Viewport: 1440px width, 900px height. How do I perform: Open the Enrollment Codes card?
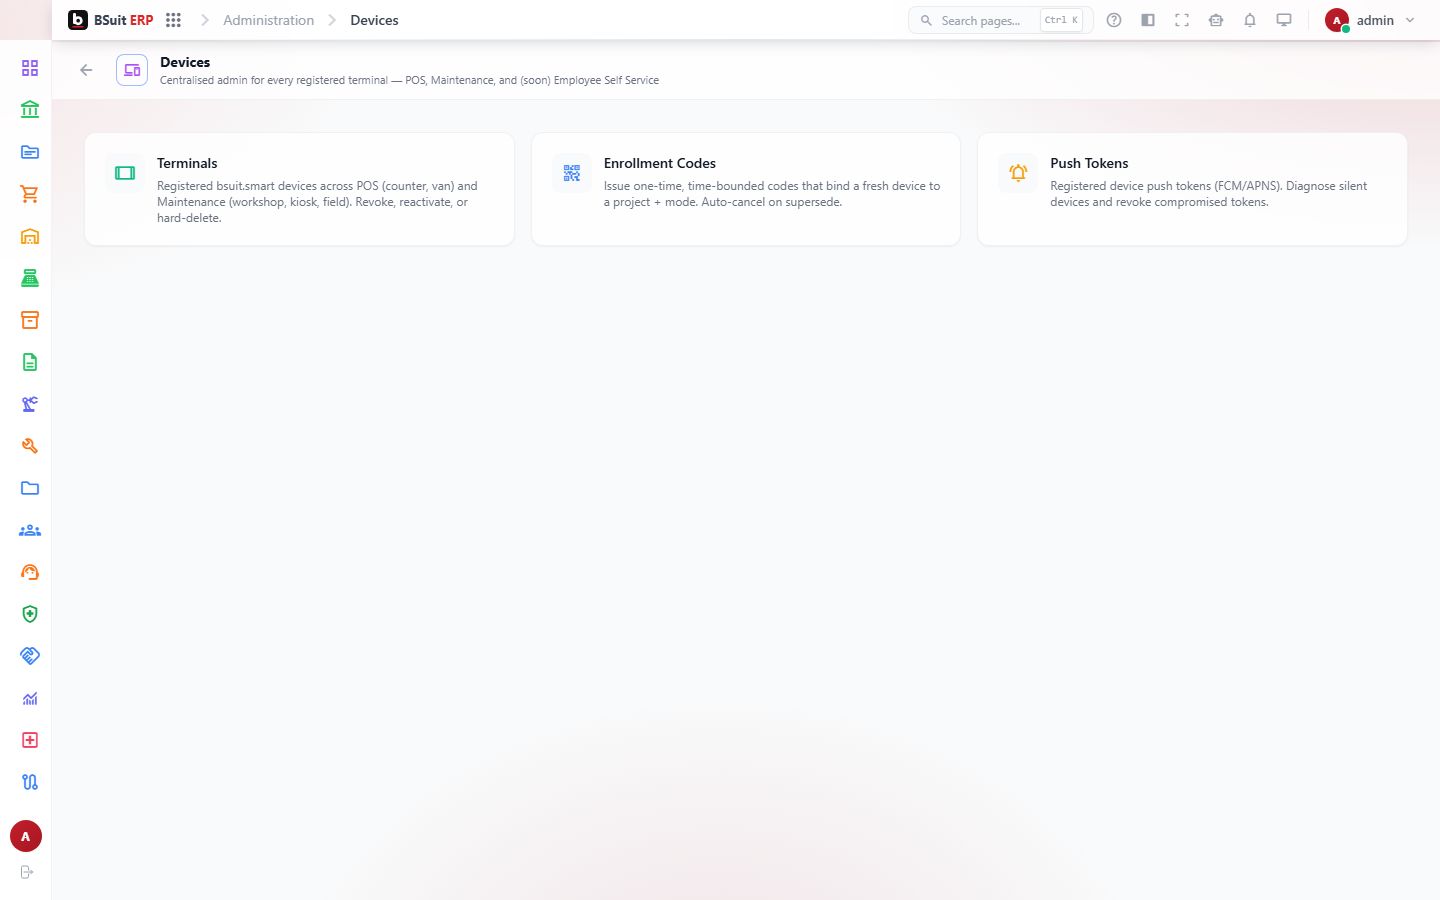(746, 189)
